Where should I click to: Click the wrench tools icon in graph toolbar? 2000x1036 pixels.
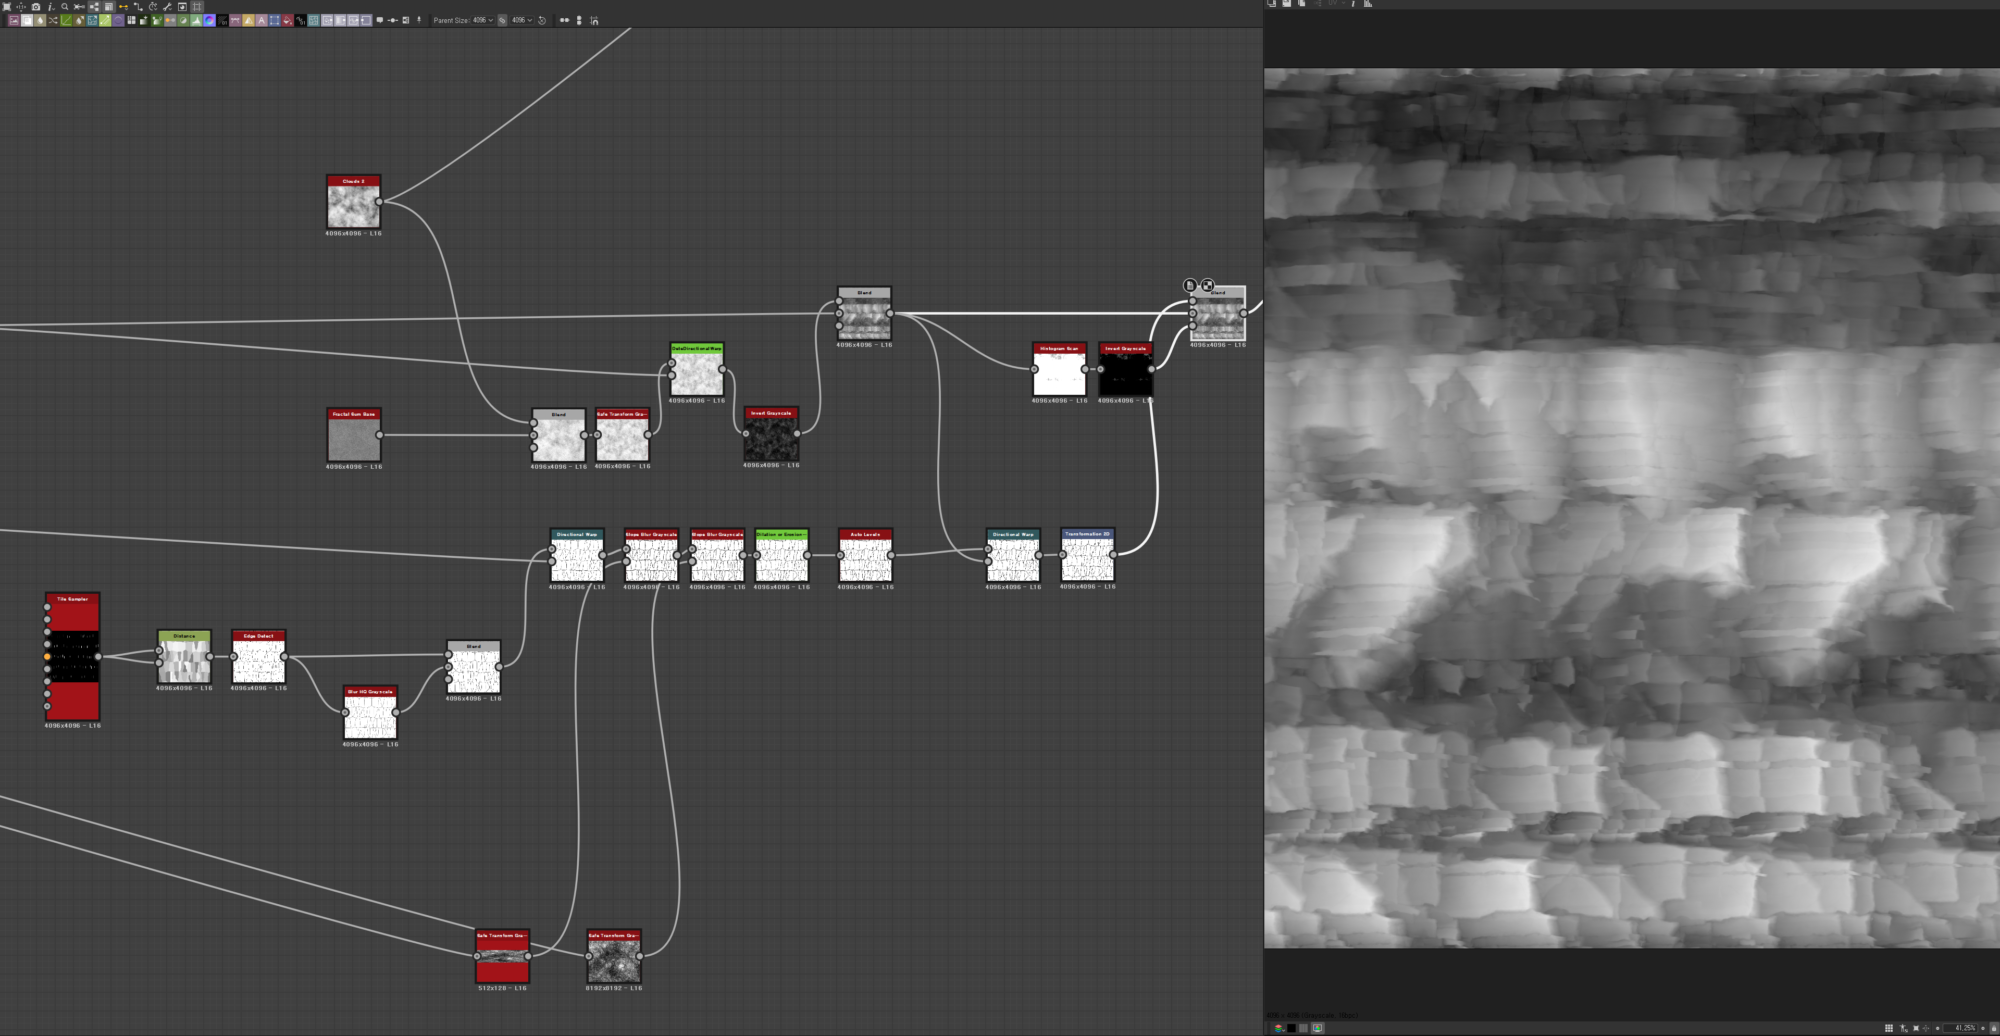[168, 7]
